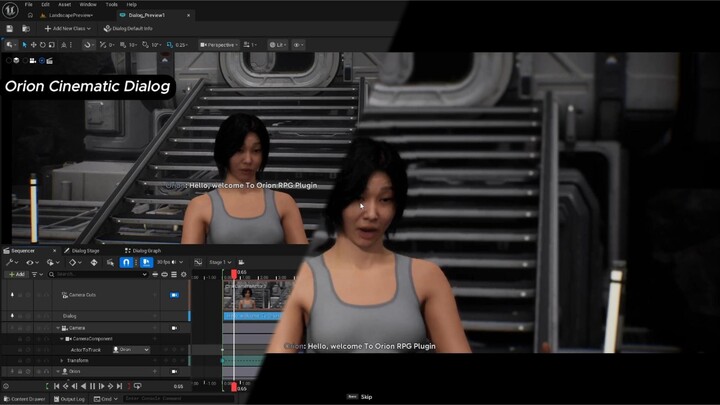This screenshot has height=405, width=720.
Task: Toggle the Camera Cuts lock camera button
Action: pos(174,295)
